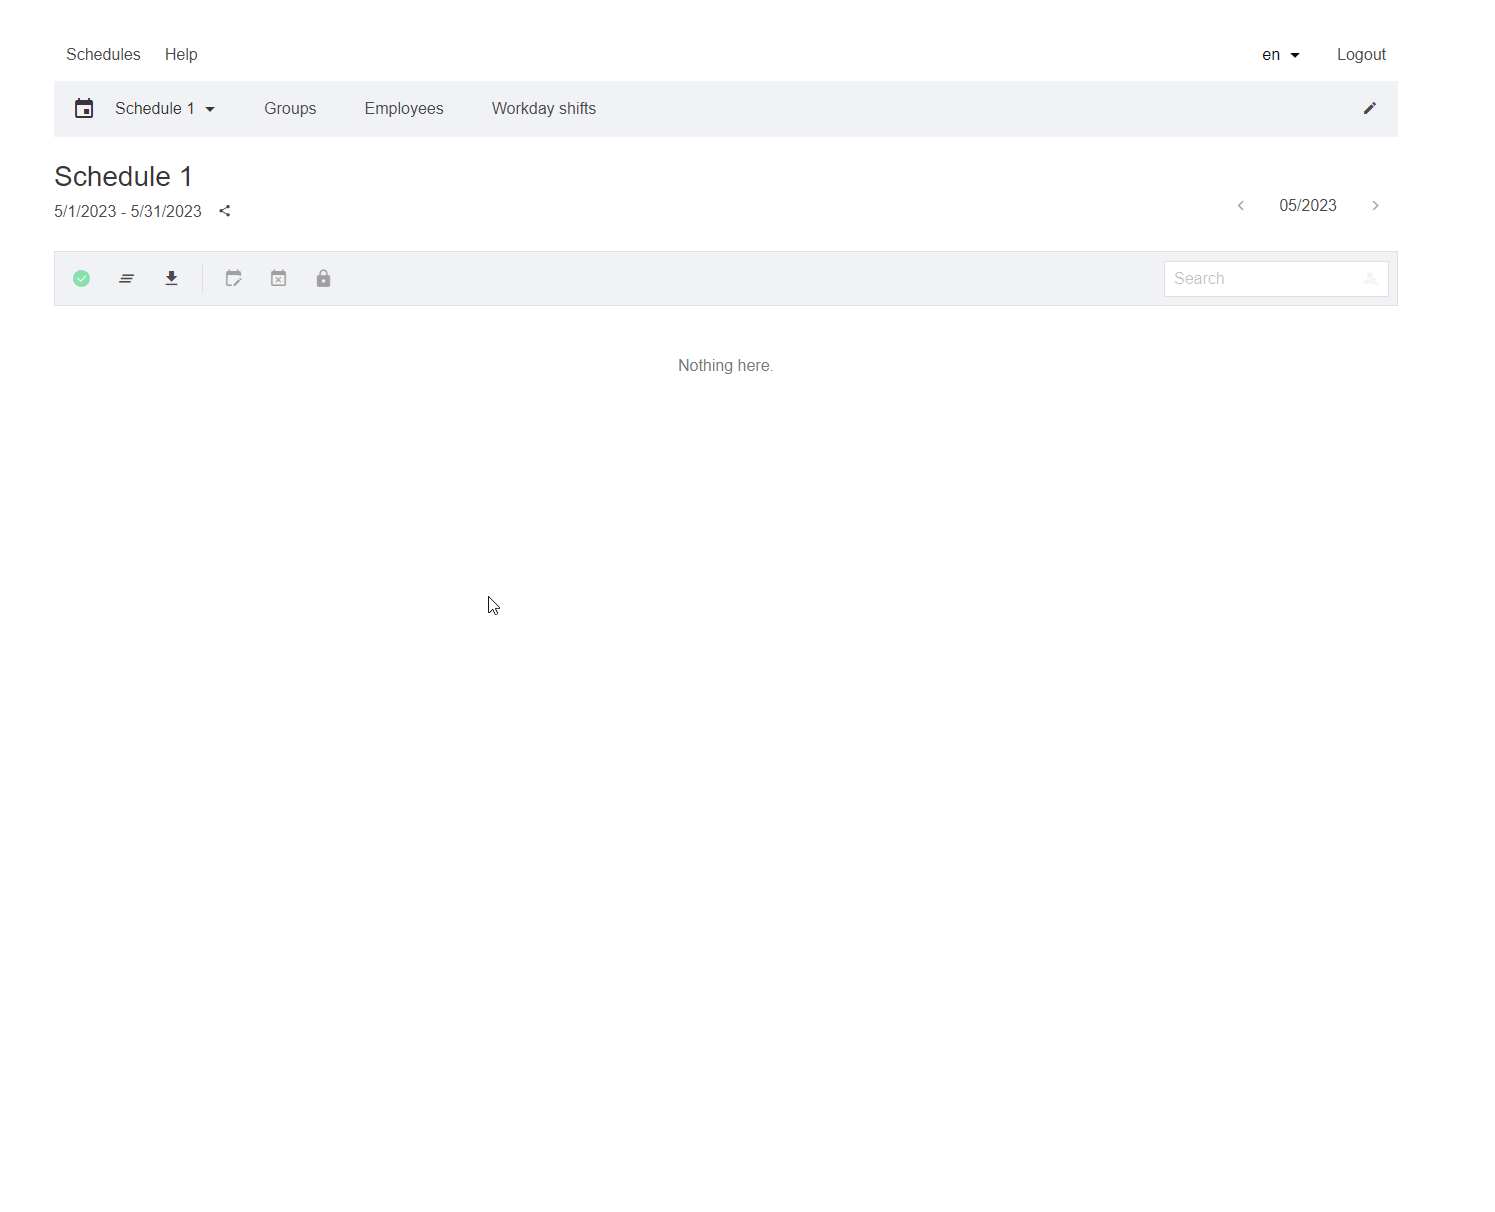Click the calendar with X icon

(x=279, y=279)
